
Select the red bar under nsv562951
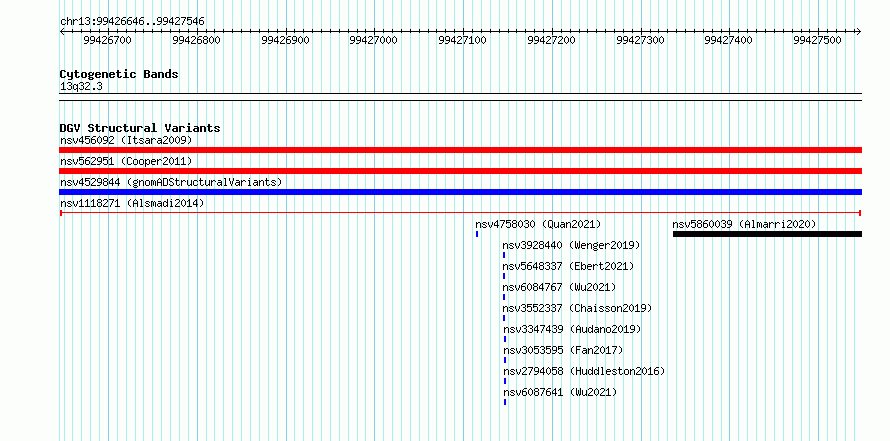460,171
